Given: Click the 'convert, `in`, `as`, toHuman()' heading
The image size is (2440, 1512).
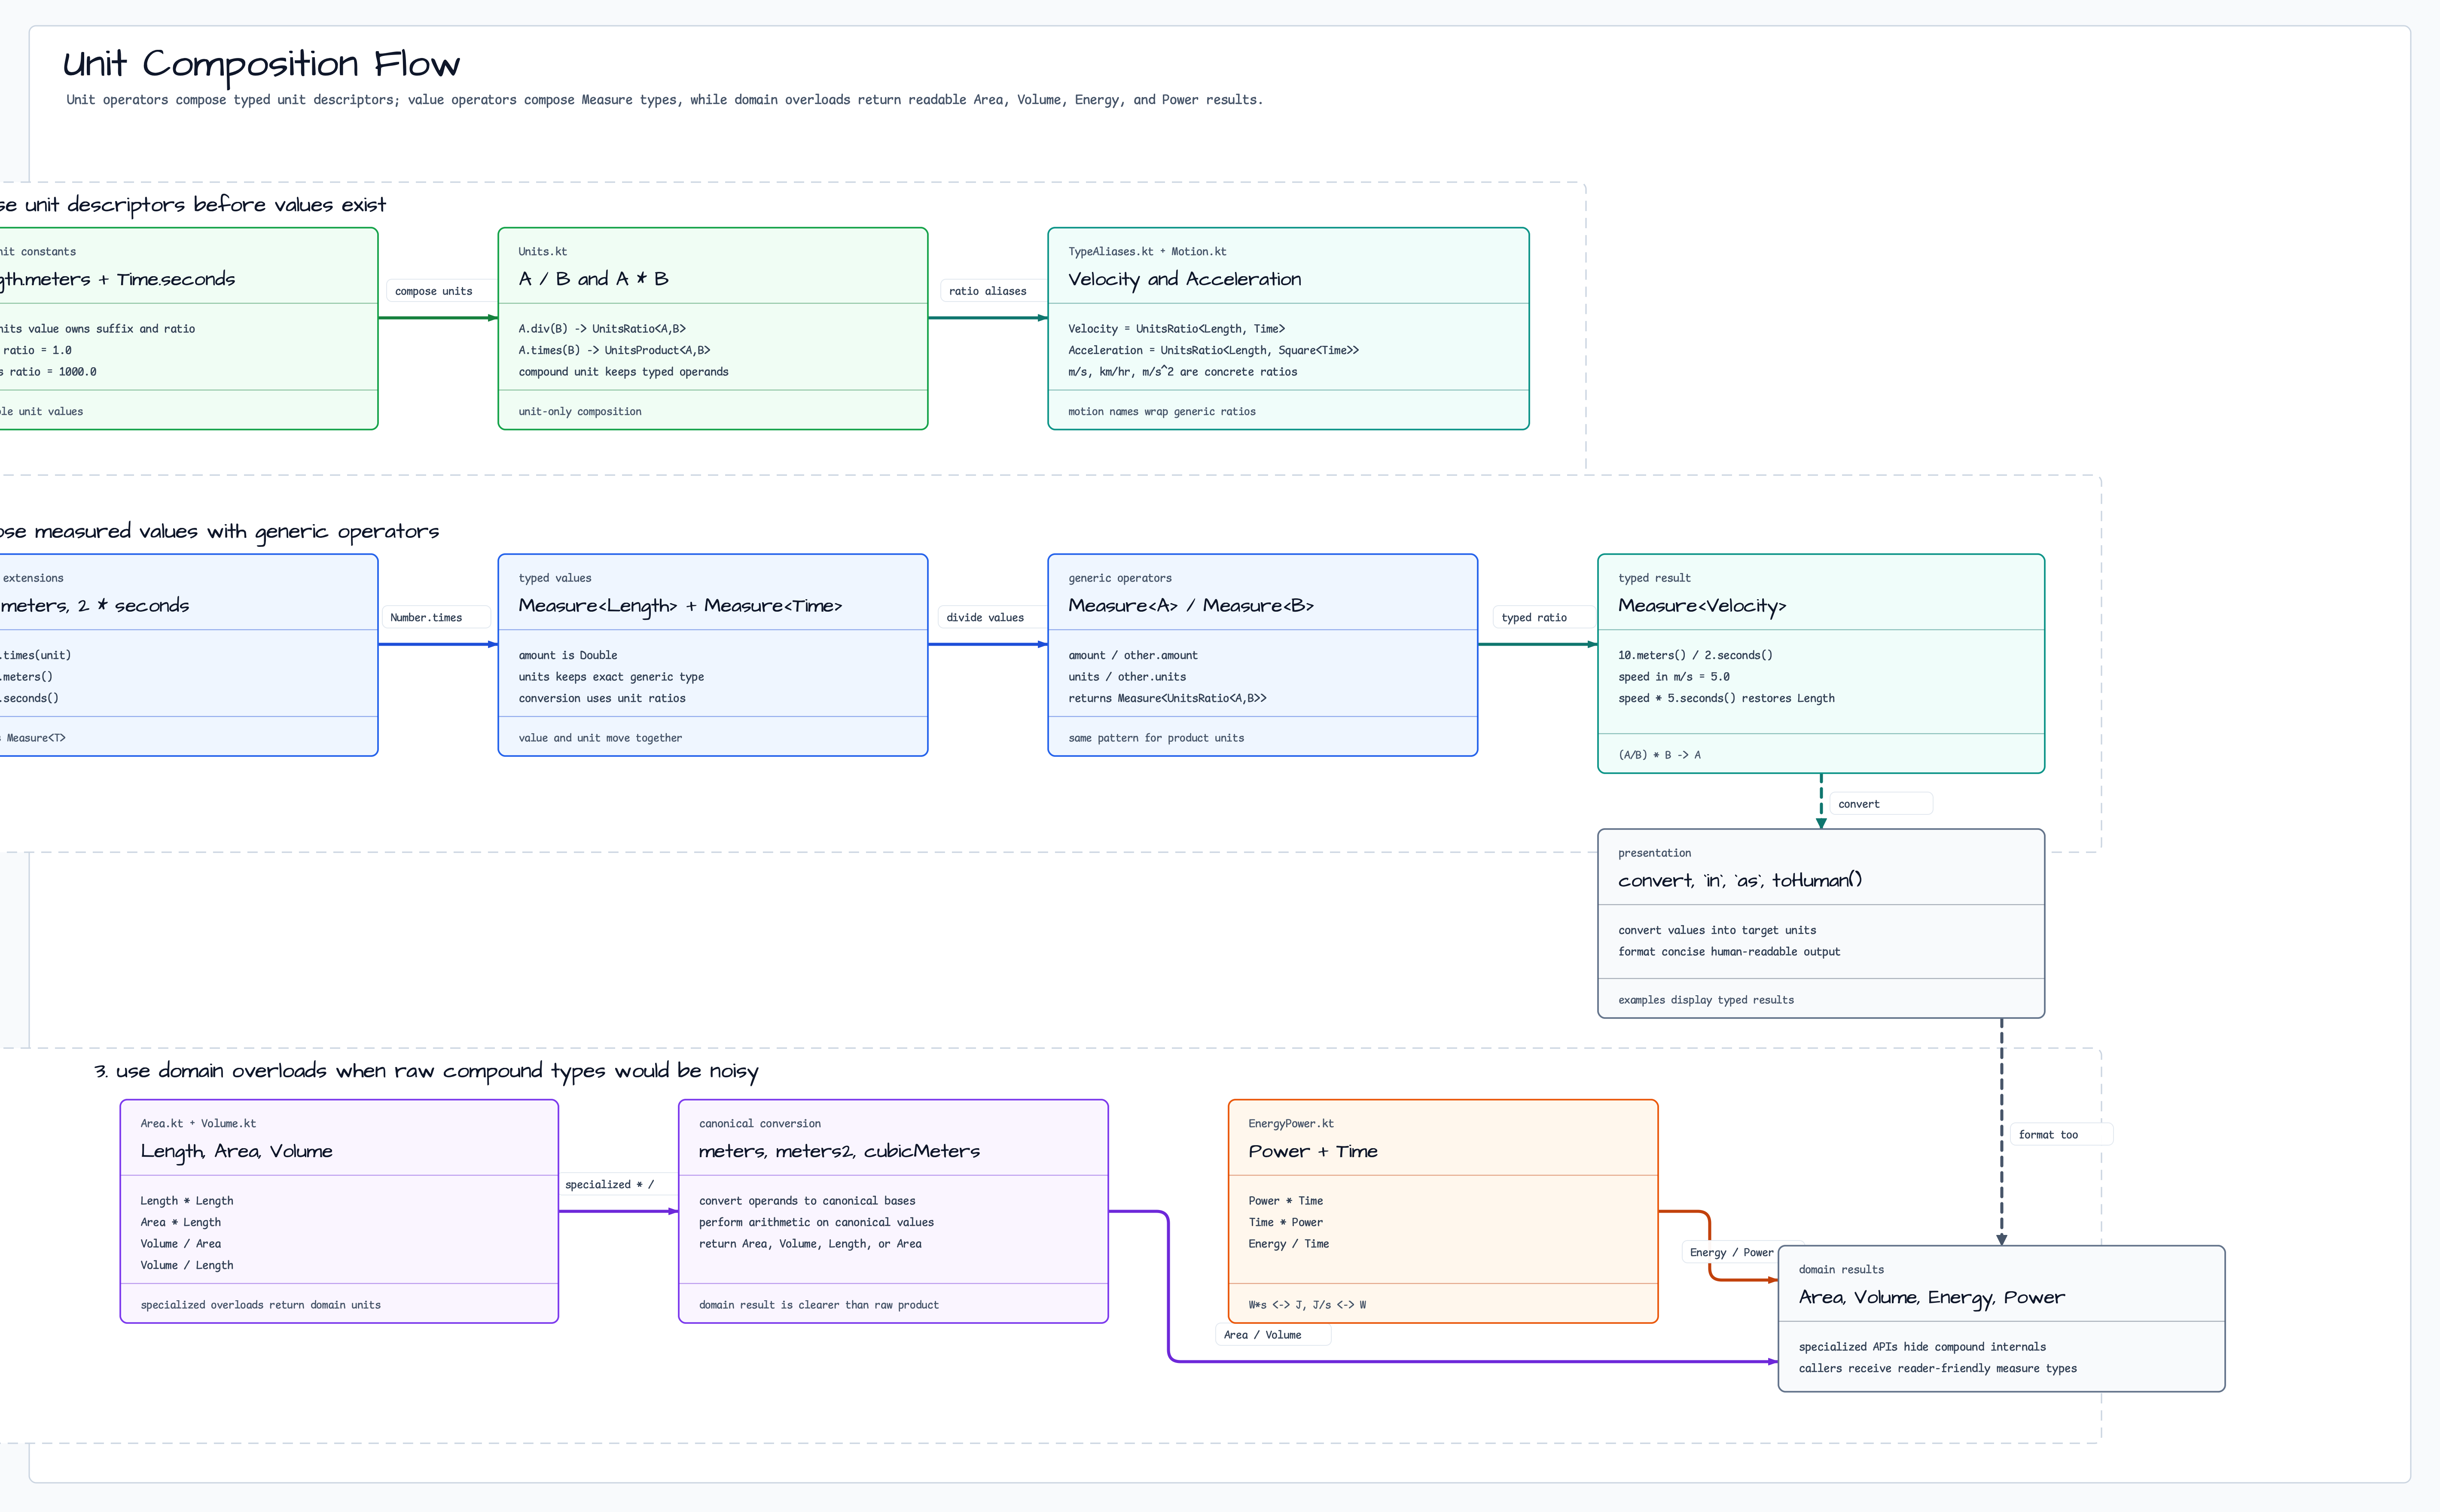Looking at the screenshot, I should 1740,881.
